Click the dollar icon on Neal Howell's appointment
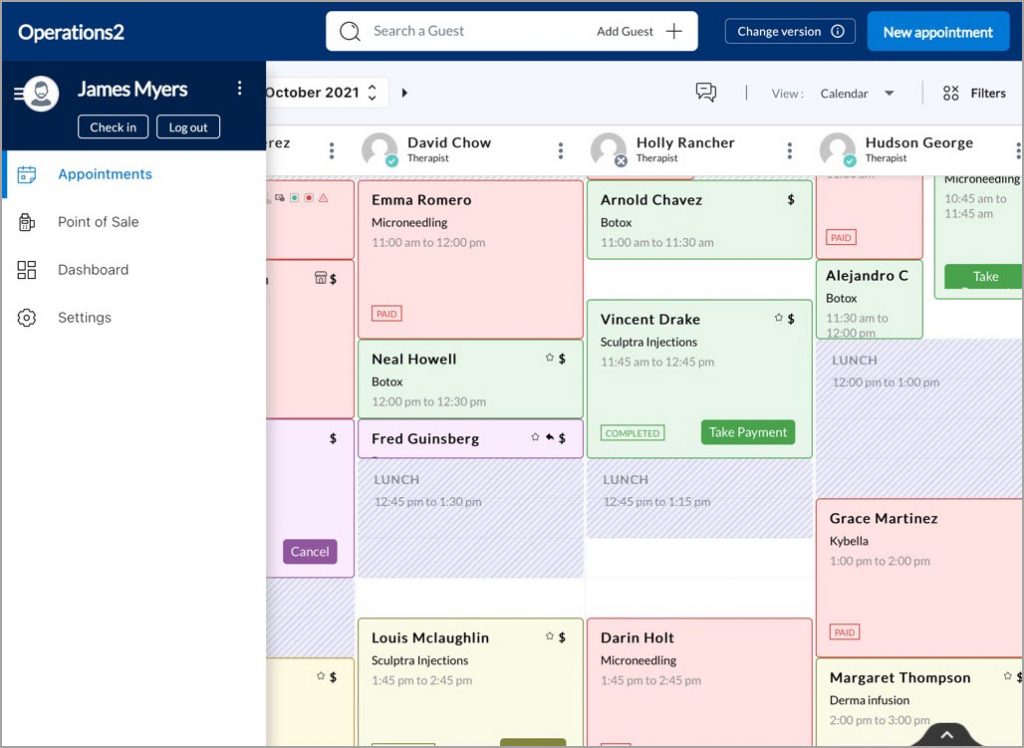The width and height of the screenshot is (1024, 748). 563,360
